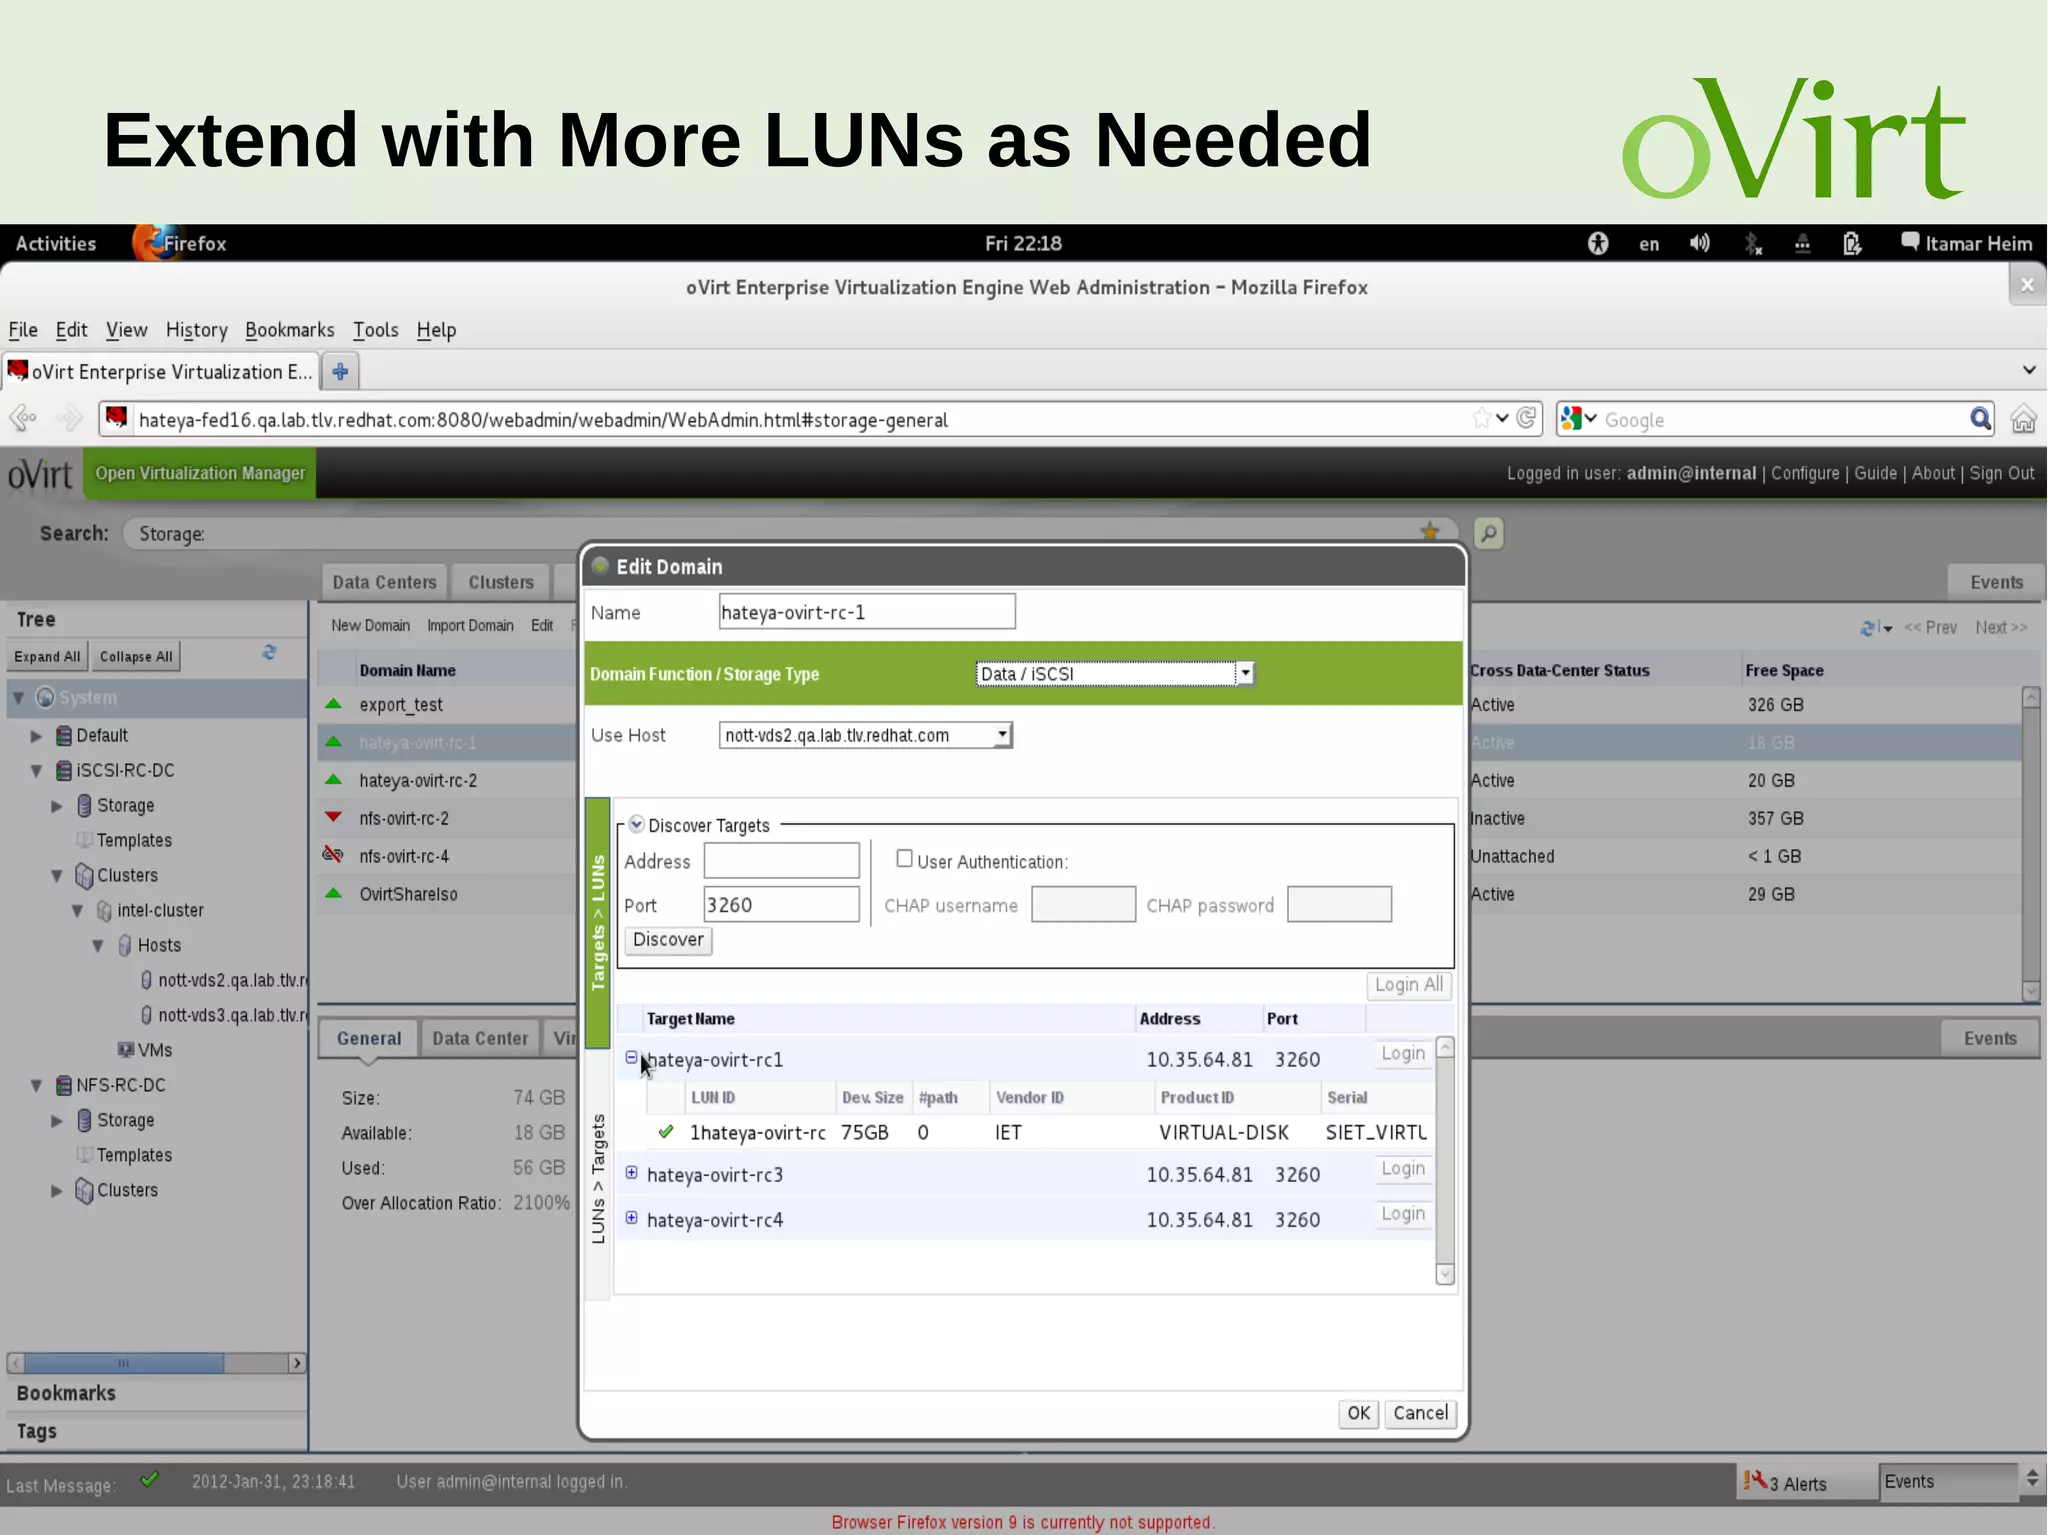
Task: Click the search magnifier icon next to search bar
Action: coord(1488,533)
